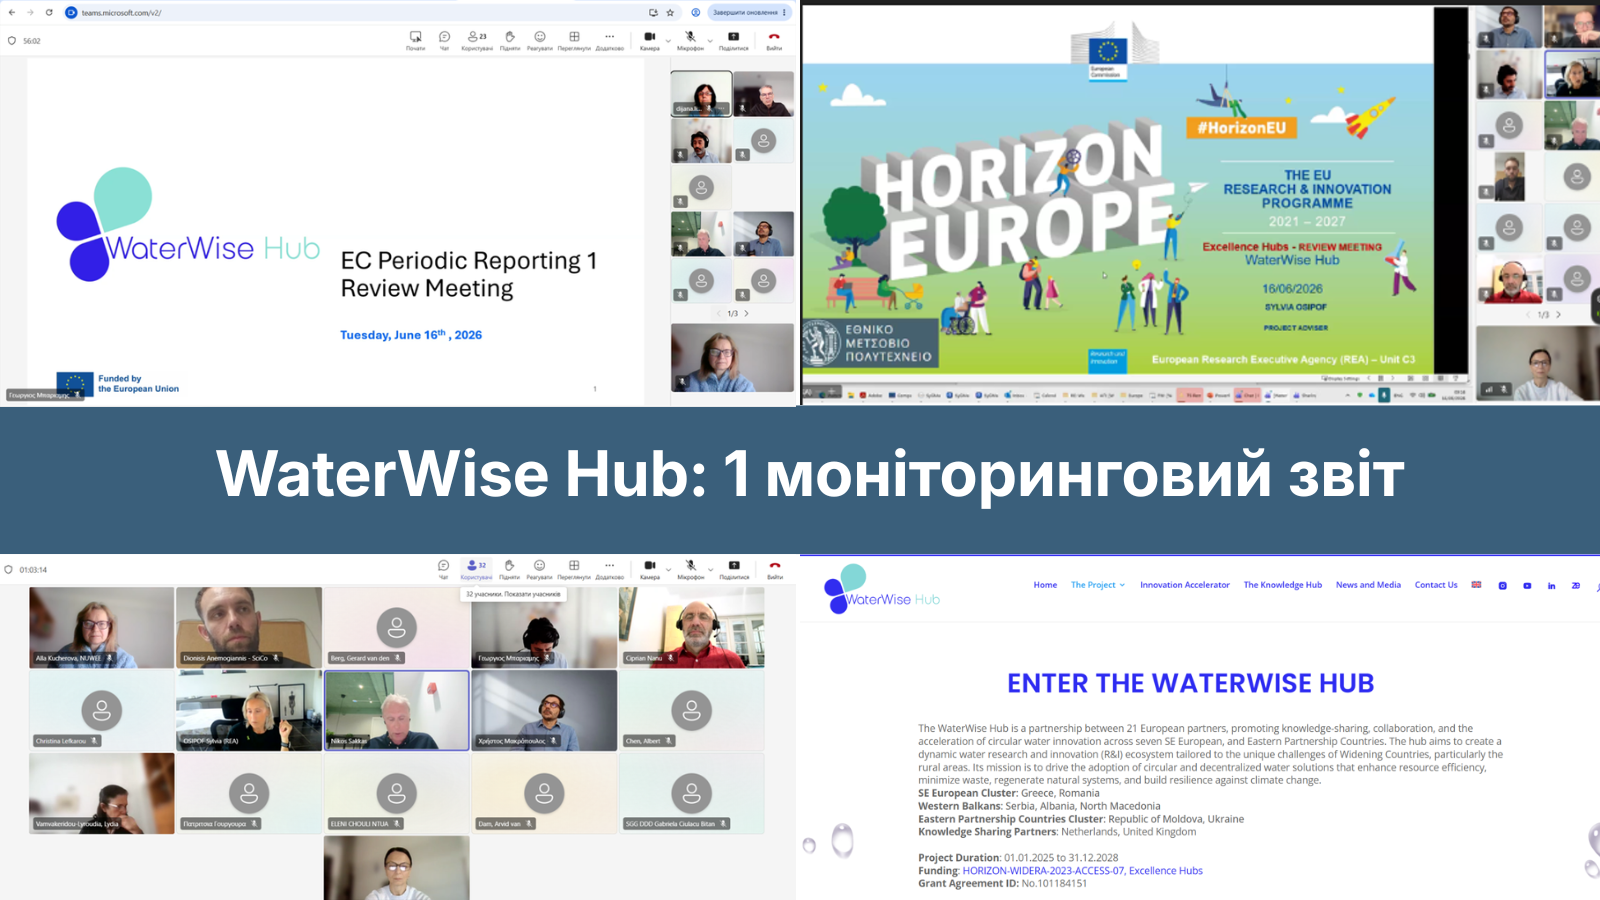Open Реагувати reactions in the 56:02 meeting
This screenshot has width=1600, height=900.
tap(540, 40)
